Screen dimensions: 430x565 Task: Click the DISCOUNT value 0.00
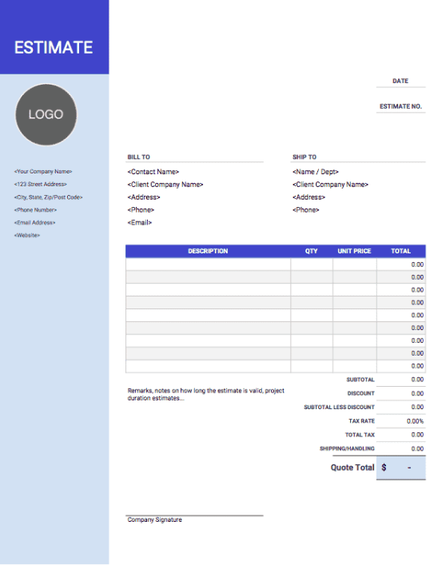point(417,393)
